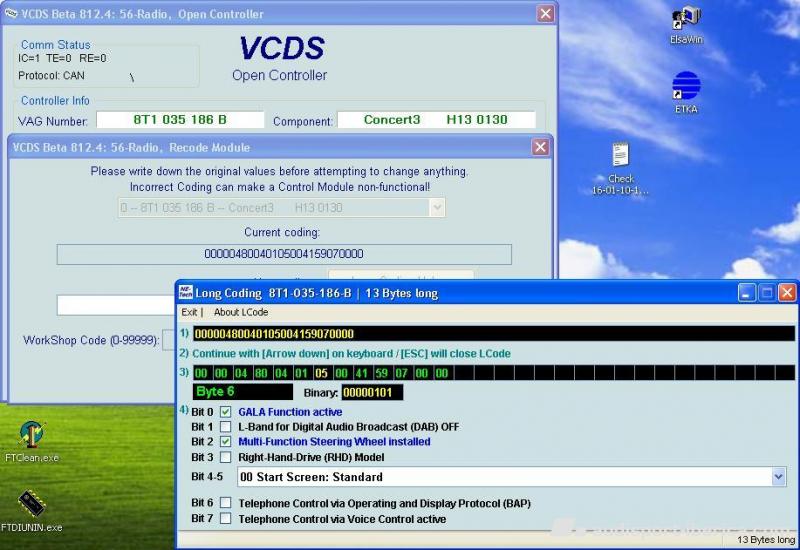Uncheck Bit 2 Multi-Function Steering Wheel installed
The image size is (800, 550).
click(x=226, y=441)
